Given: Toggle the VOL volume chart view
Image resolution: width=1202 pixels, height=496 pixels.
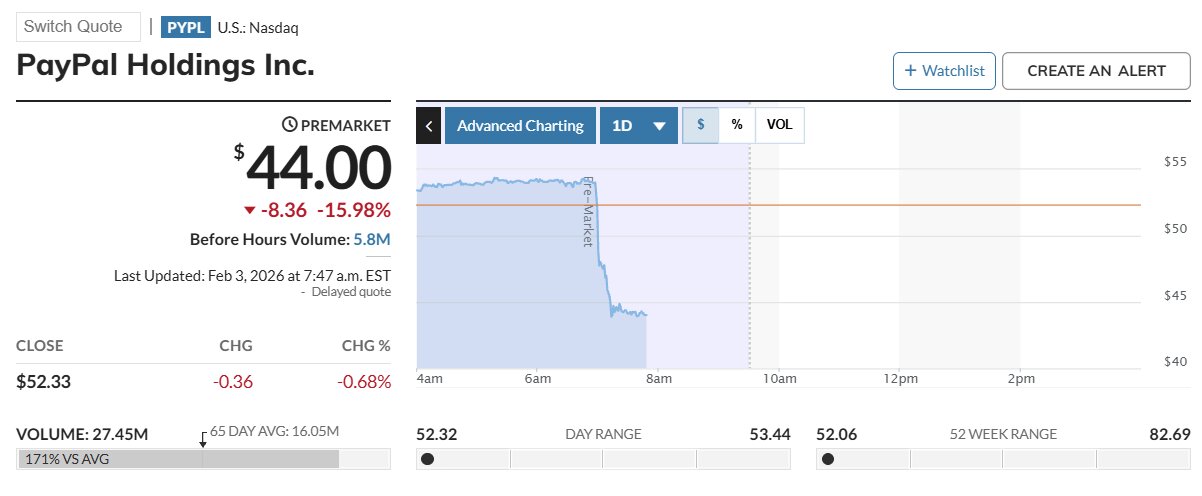Looking at the screenshot, I should tap(779, 126).
